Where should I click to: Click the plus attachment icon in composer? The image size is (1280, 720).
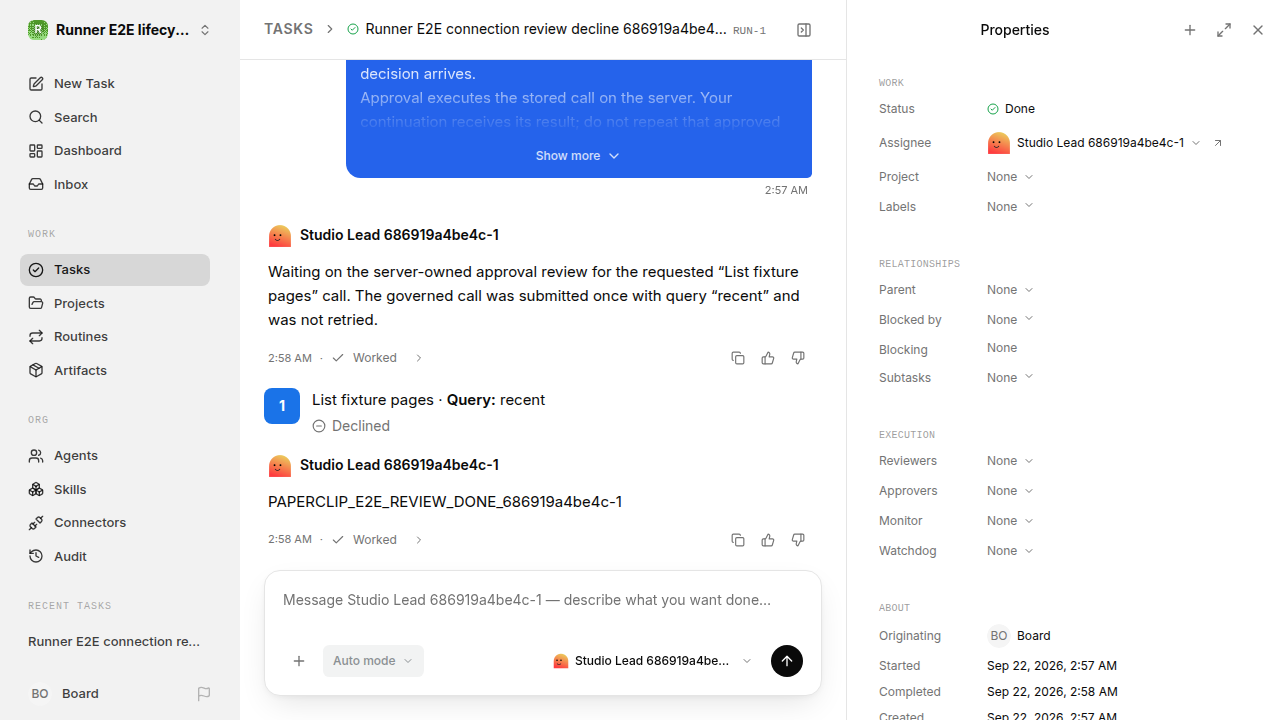point(299,661)
